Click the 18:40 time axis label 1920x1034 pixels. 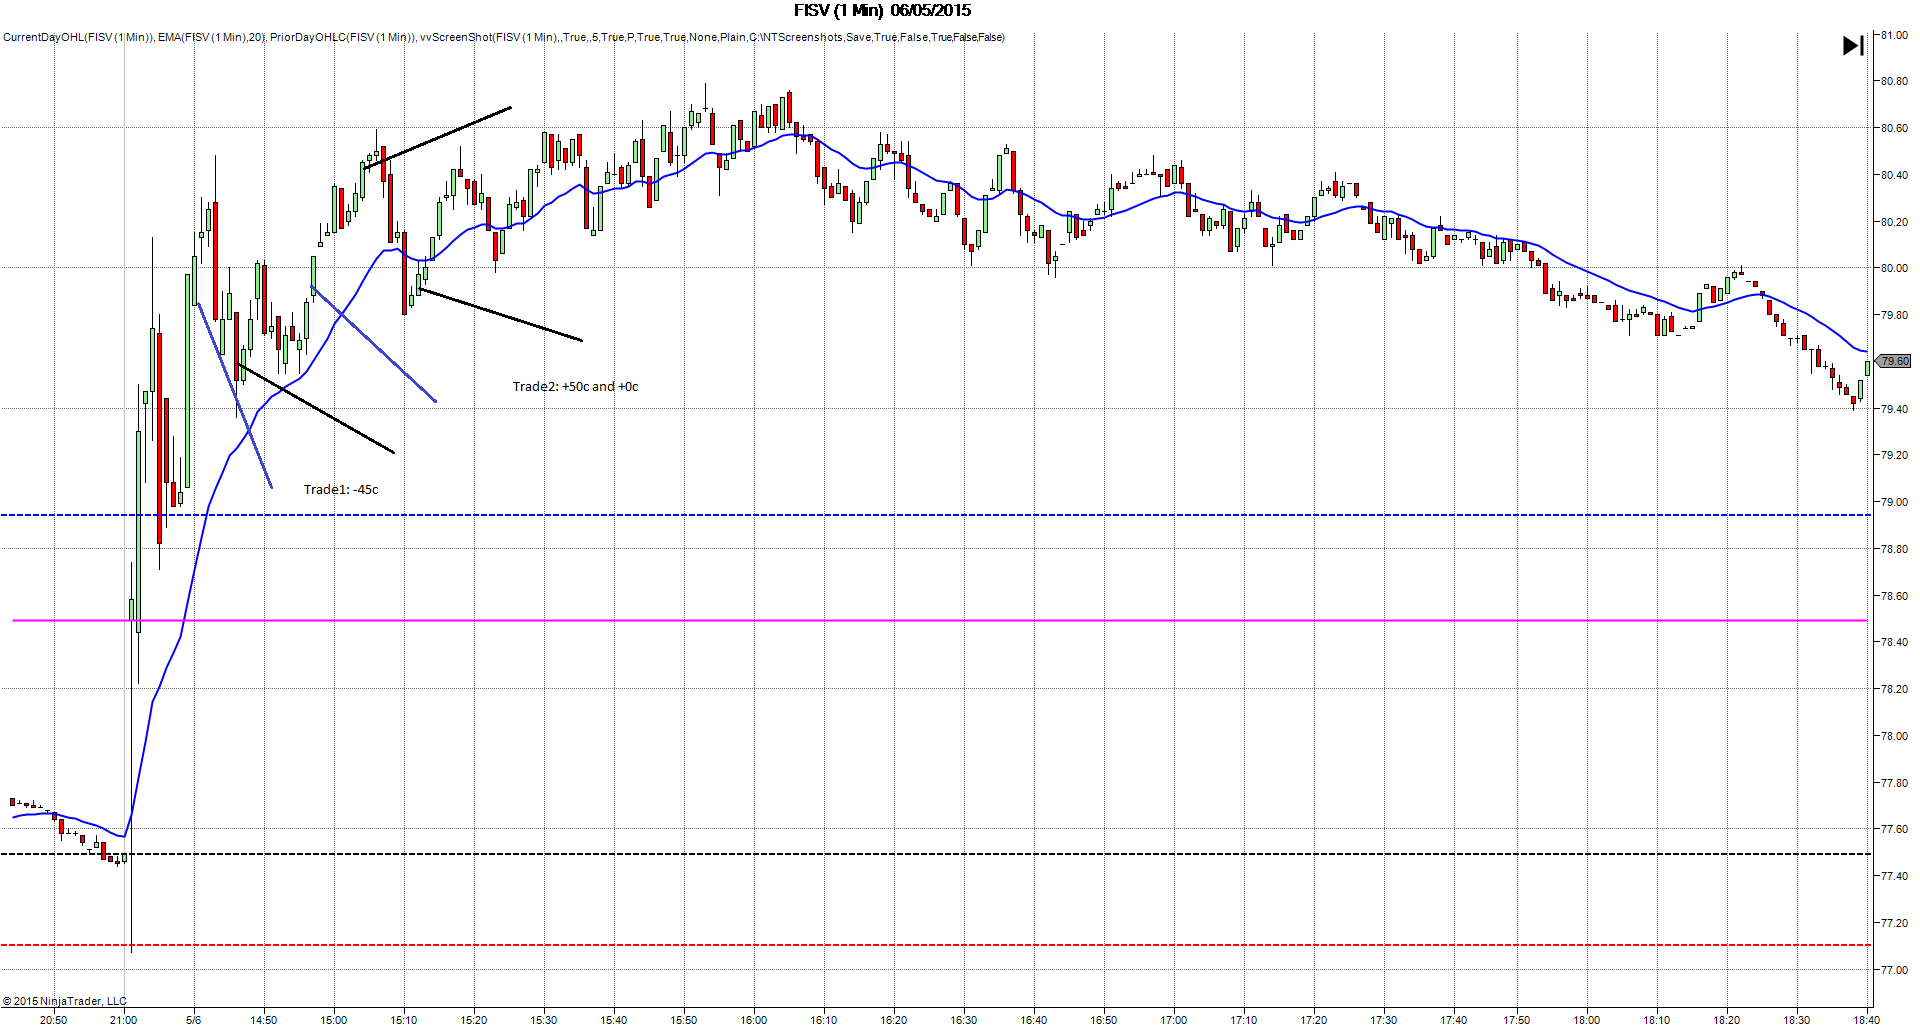pos(1866,1020)
